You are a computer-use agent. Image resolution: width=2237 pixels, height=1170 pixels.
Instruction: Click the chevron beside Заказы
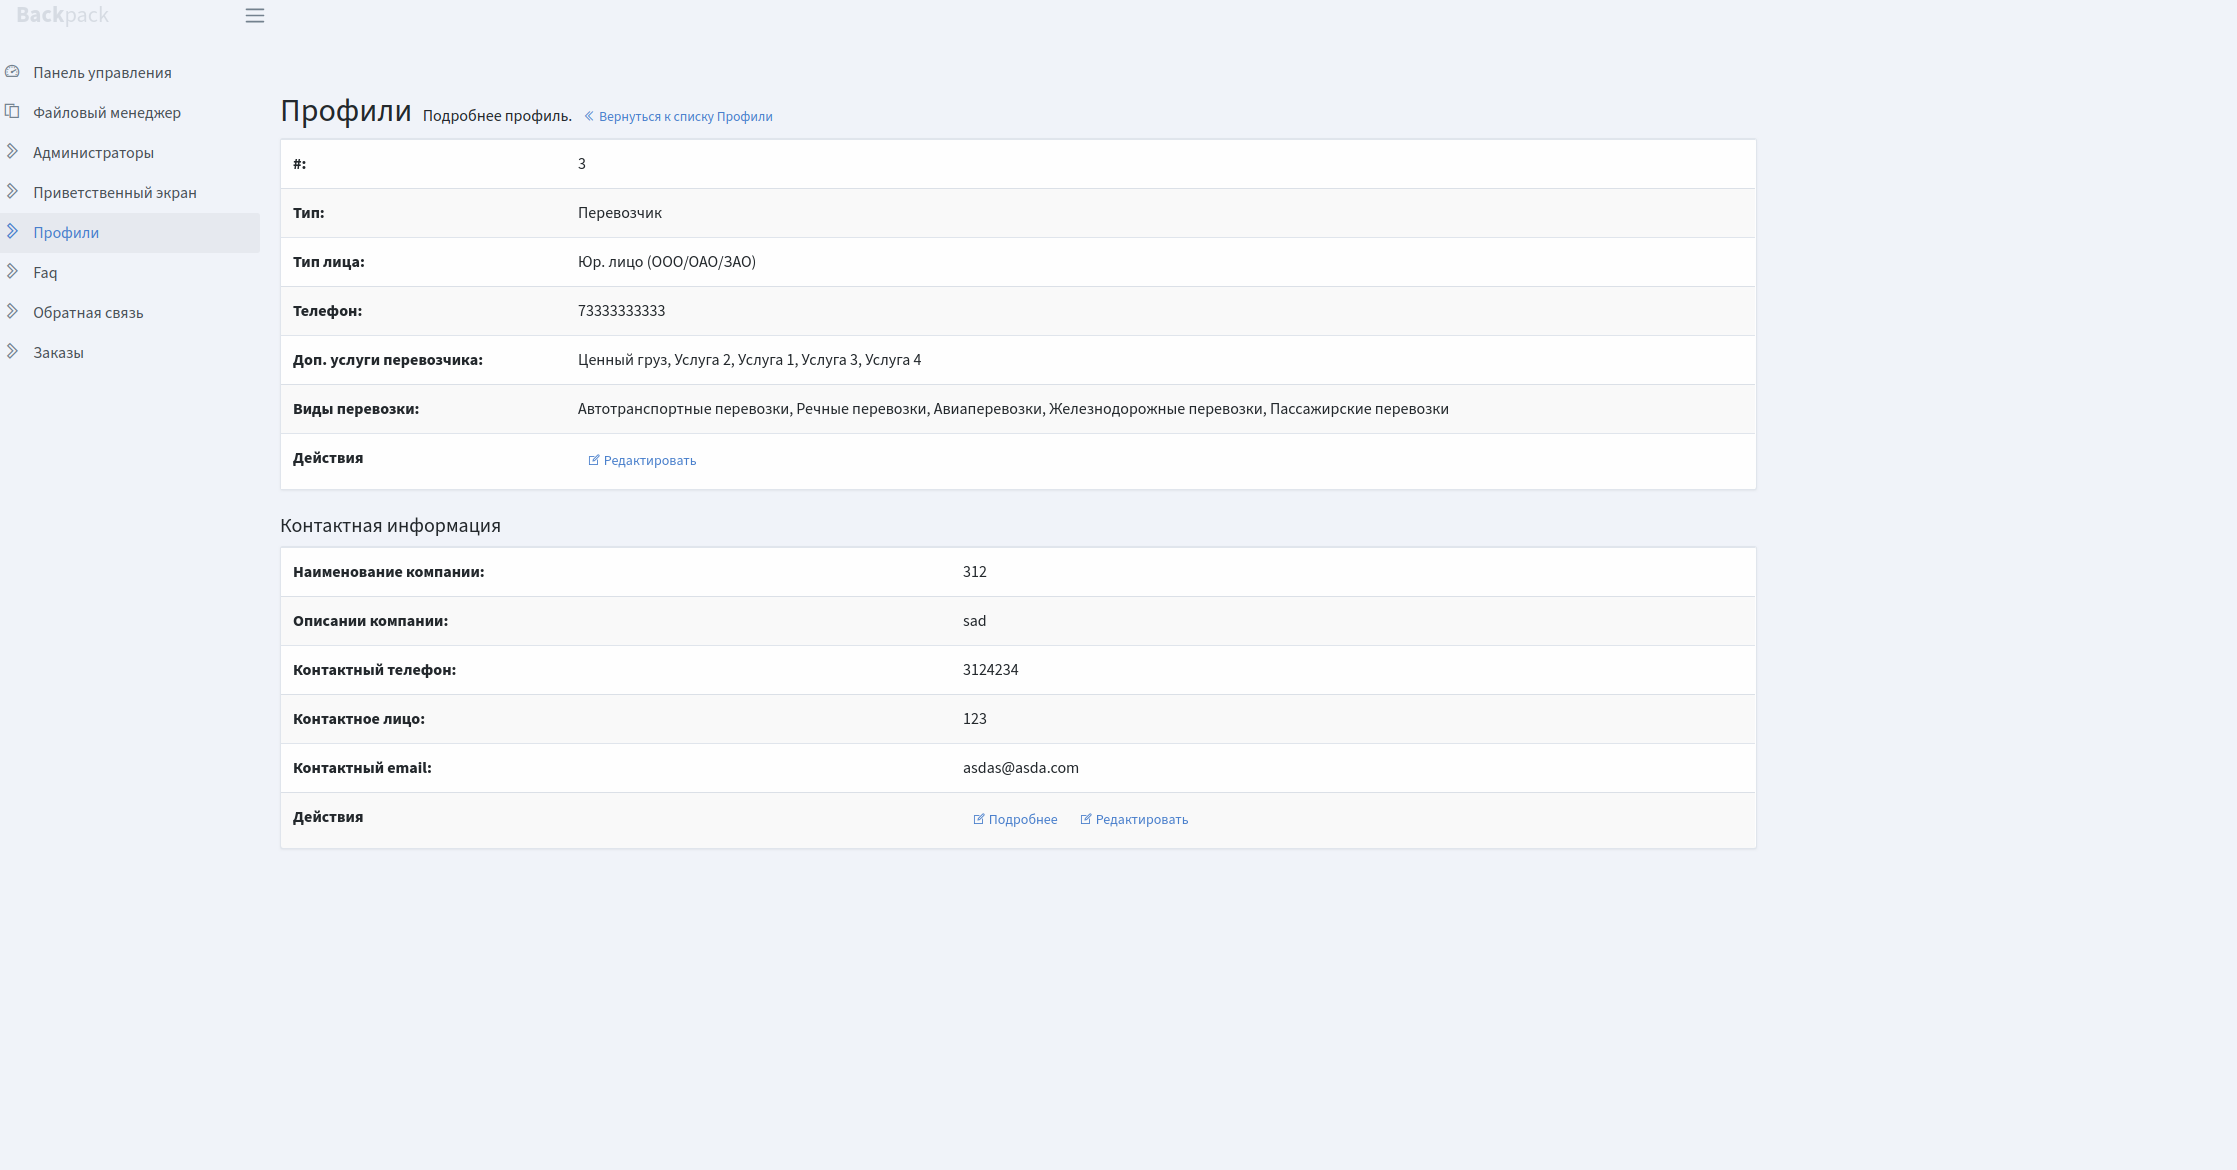[x=12, y=352]
